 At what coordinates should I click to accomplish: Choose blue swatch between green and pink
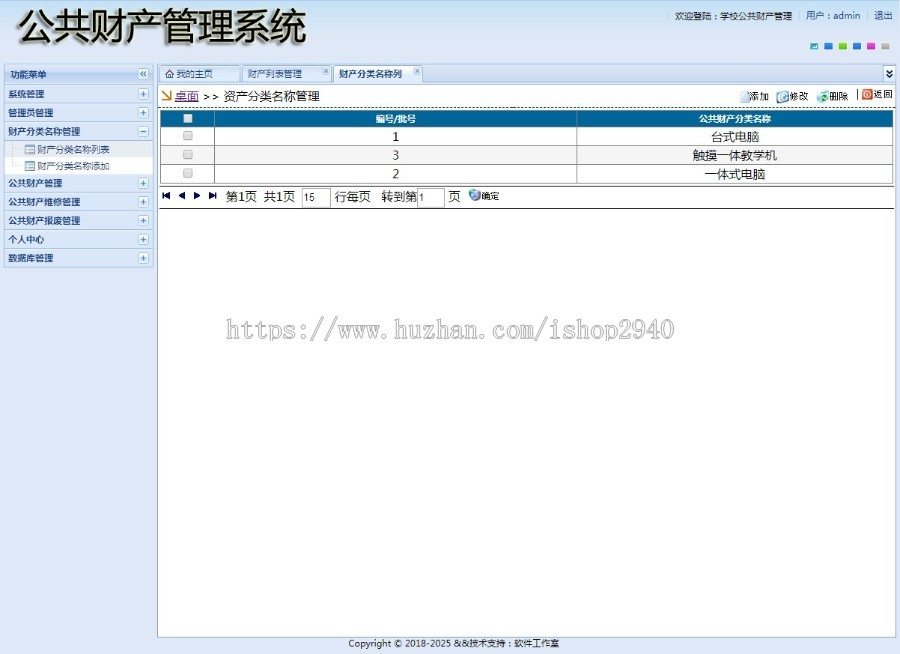coord(857,46)
